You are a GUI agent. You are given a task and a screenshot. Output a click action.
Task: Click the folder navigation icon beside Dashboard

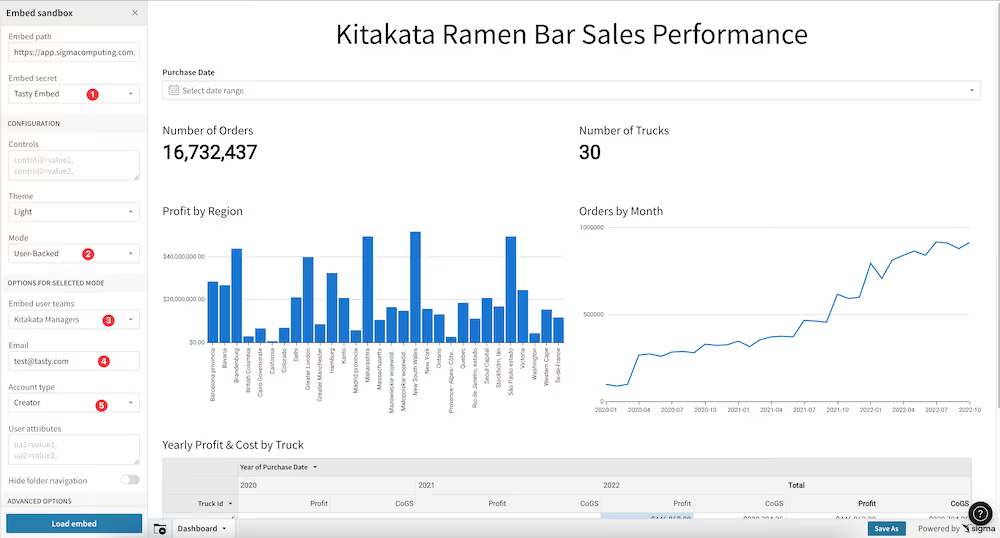coord(160,528)
